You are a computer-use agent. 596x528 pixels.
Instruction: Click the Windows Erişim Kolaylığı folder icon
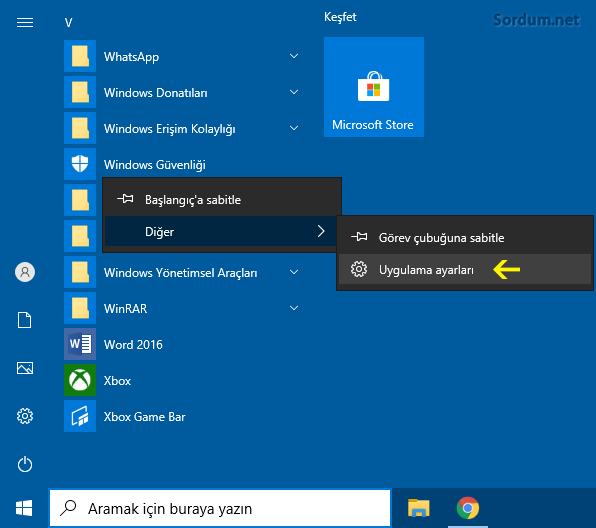click(x=80, y=128)
